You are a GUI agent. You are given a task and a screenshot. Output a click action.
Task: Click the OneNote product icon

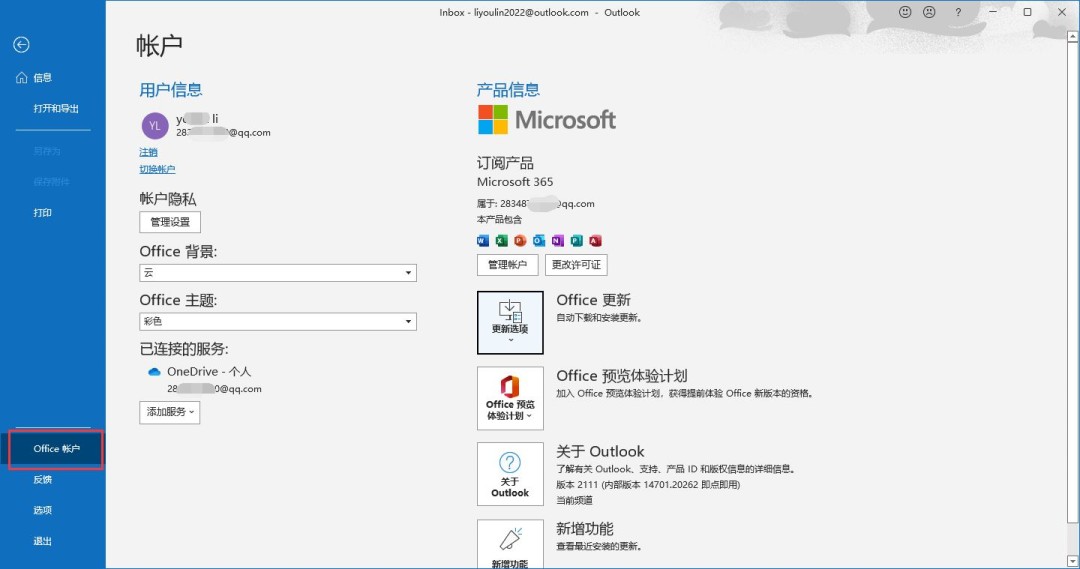pyautogui.click(x=558, y=240)
